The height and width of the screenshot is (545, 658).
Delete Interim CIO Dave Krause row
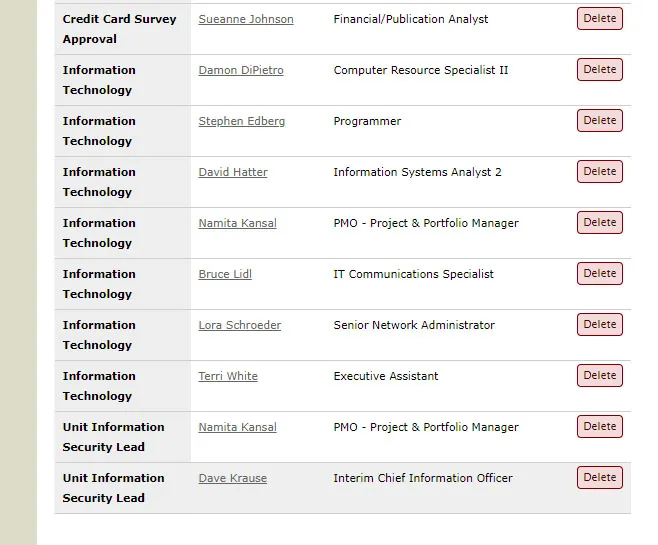tap(600, 477)
